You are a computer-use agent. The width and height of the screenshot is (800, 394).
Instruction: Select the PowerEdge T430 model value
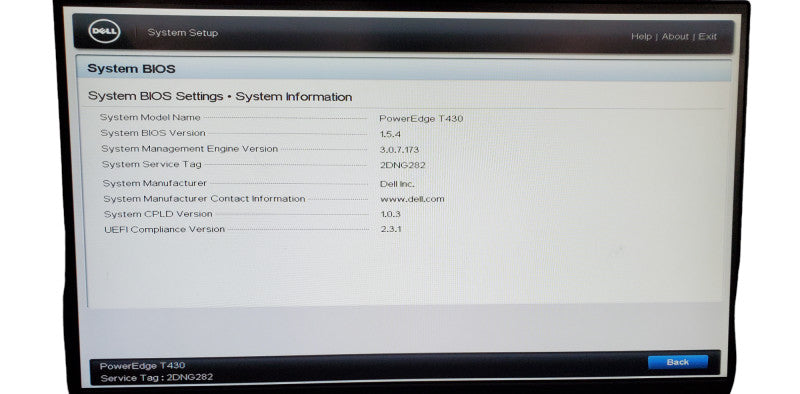click(x=421, y=118)
